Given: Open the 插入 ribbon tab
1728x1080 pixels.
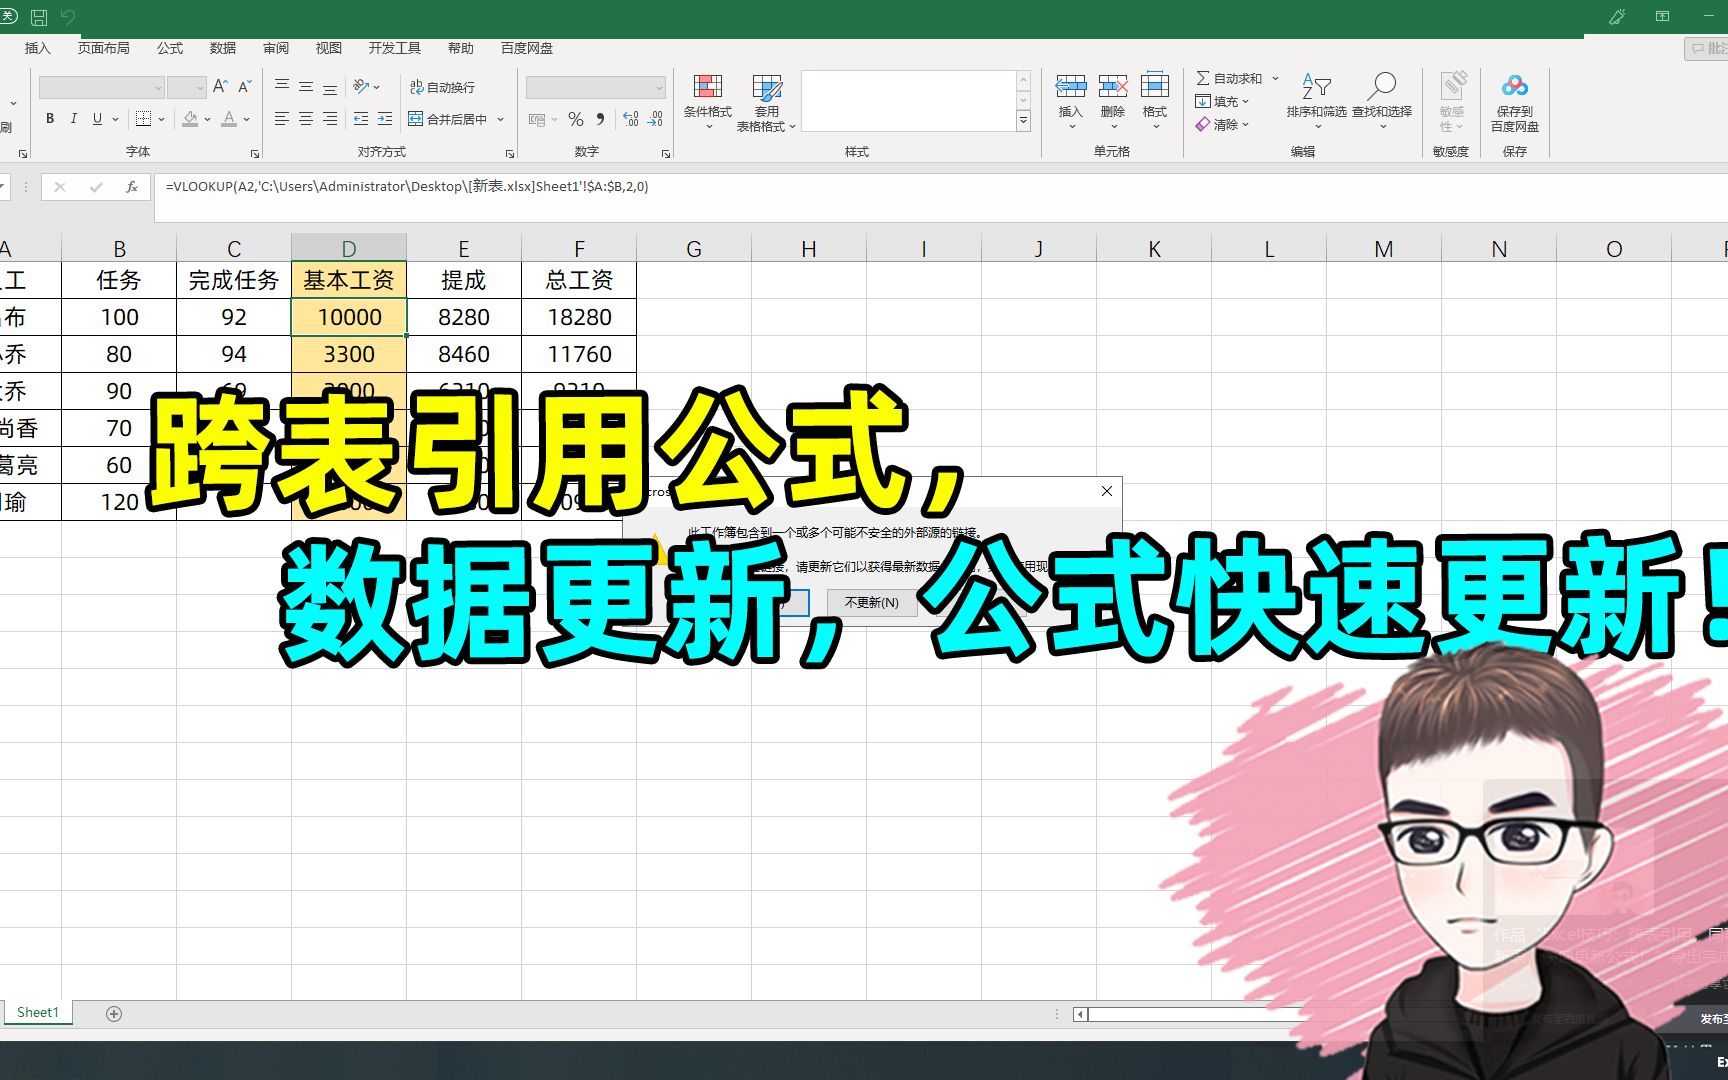Looking at the screenshot, I should coord(37,48).
